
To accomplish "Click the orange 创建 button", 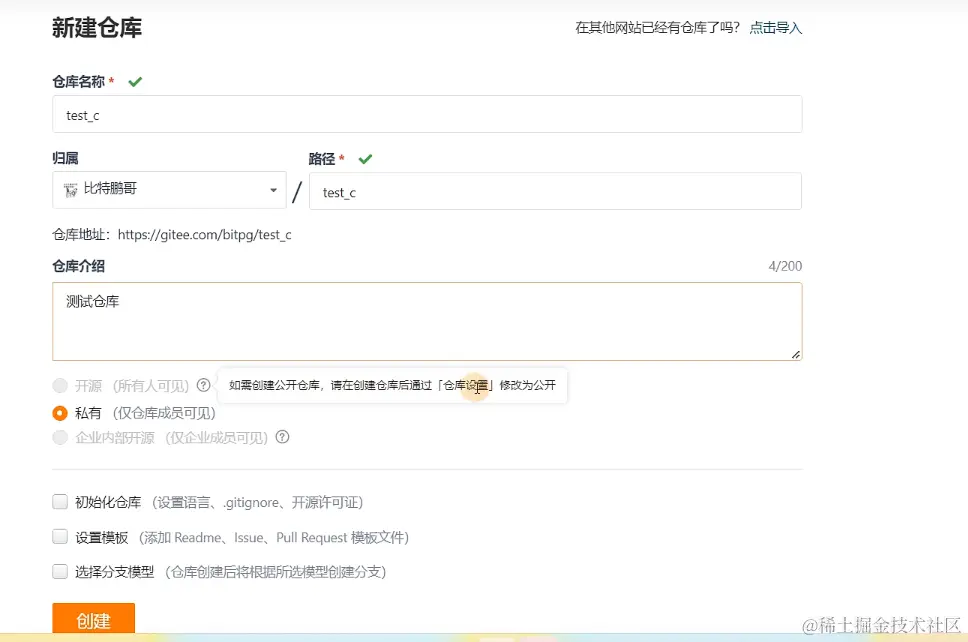I will tap(93, 620).
